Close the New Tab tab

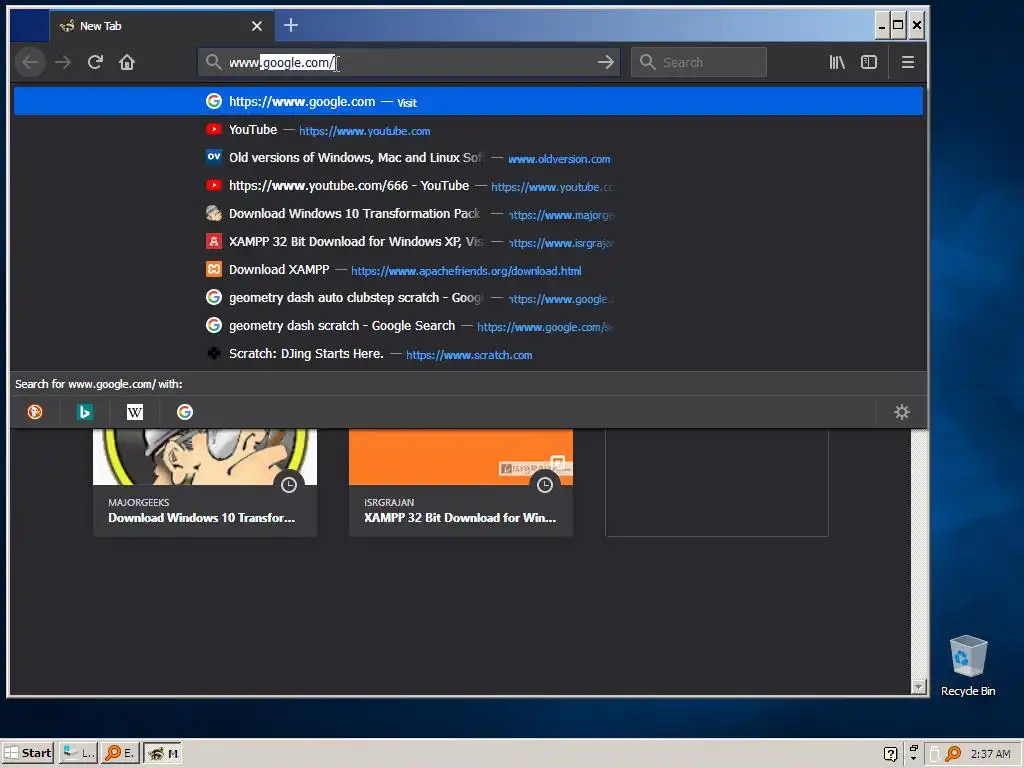(x=257, y=26)
